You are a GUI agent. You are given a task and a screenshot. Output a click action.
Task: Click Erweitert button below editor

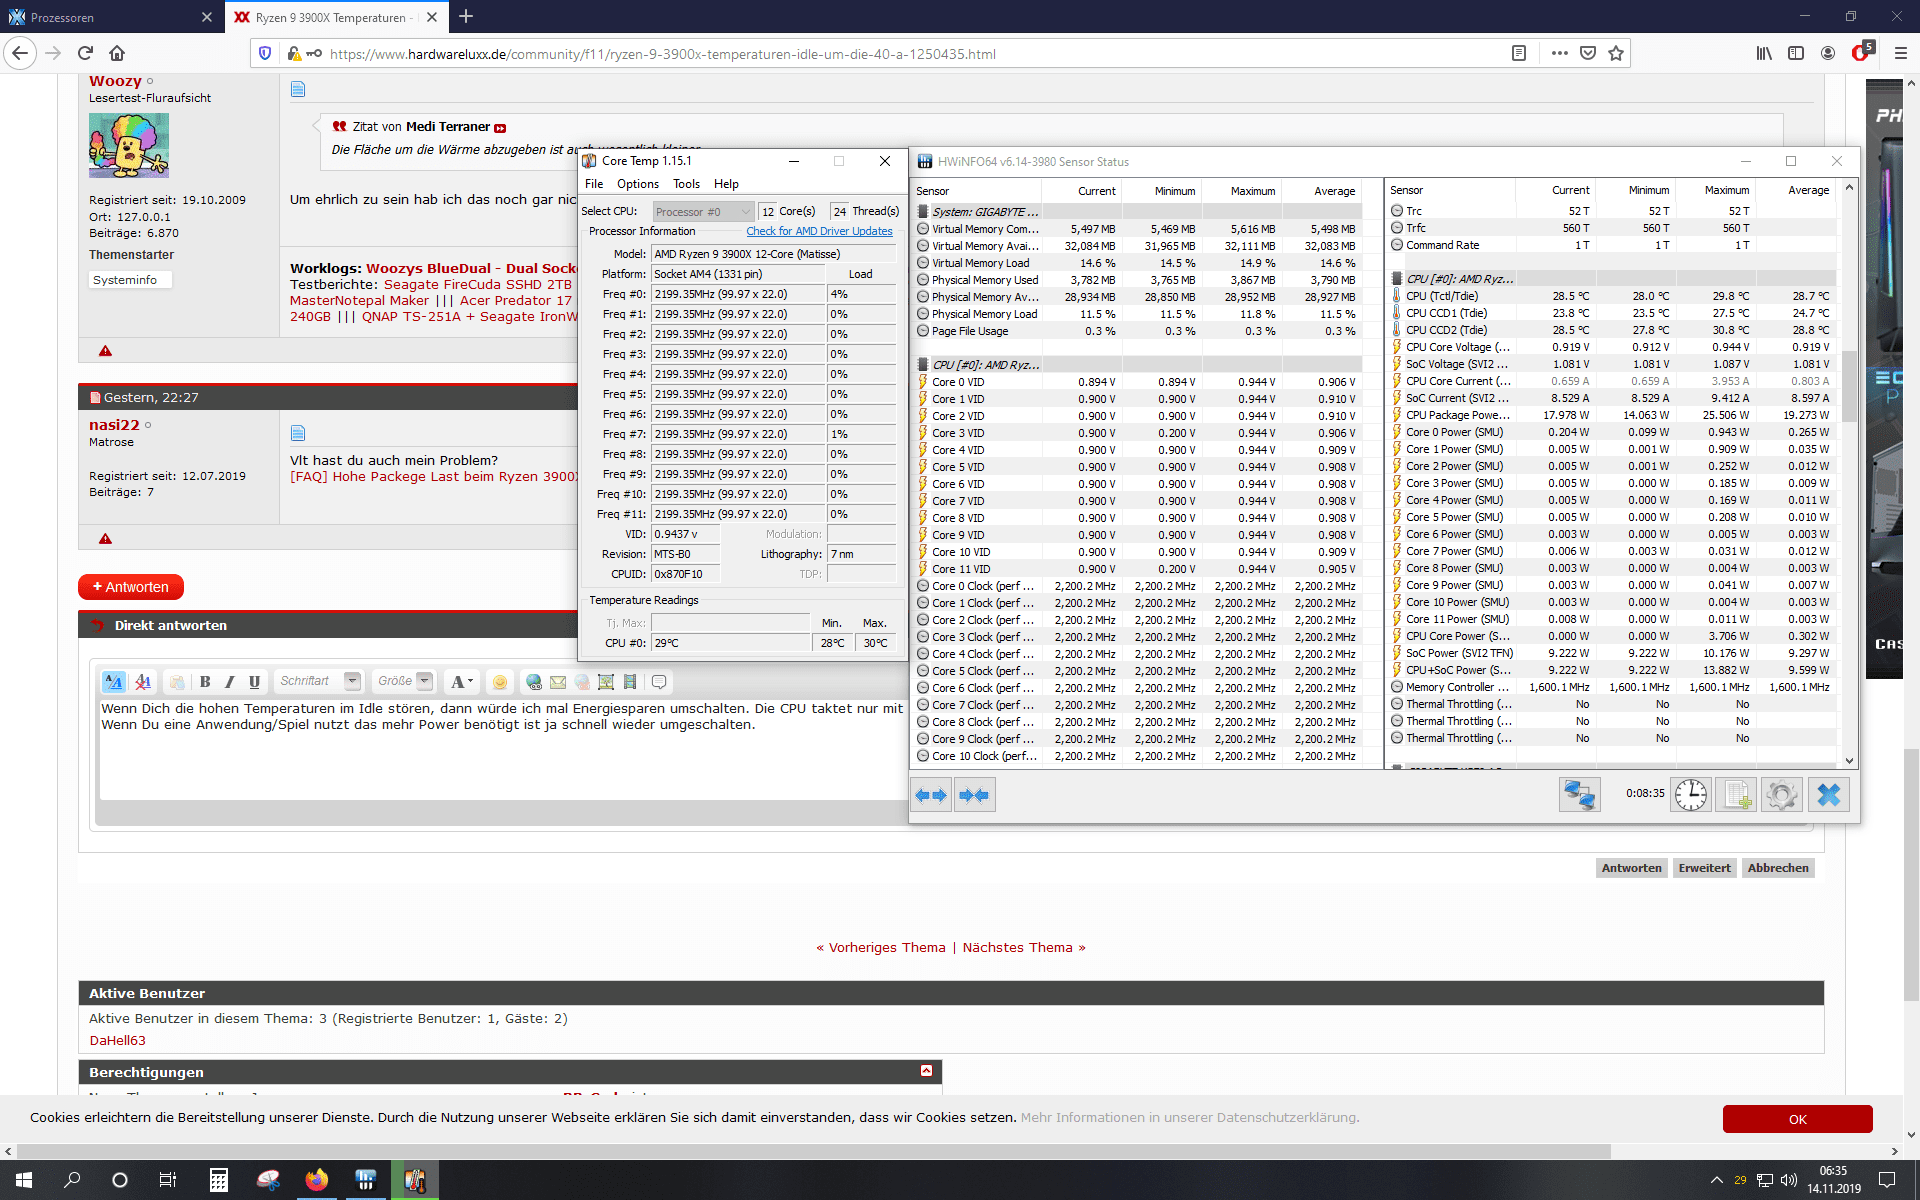(1704, 868)
